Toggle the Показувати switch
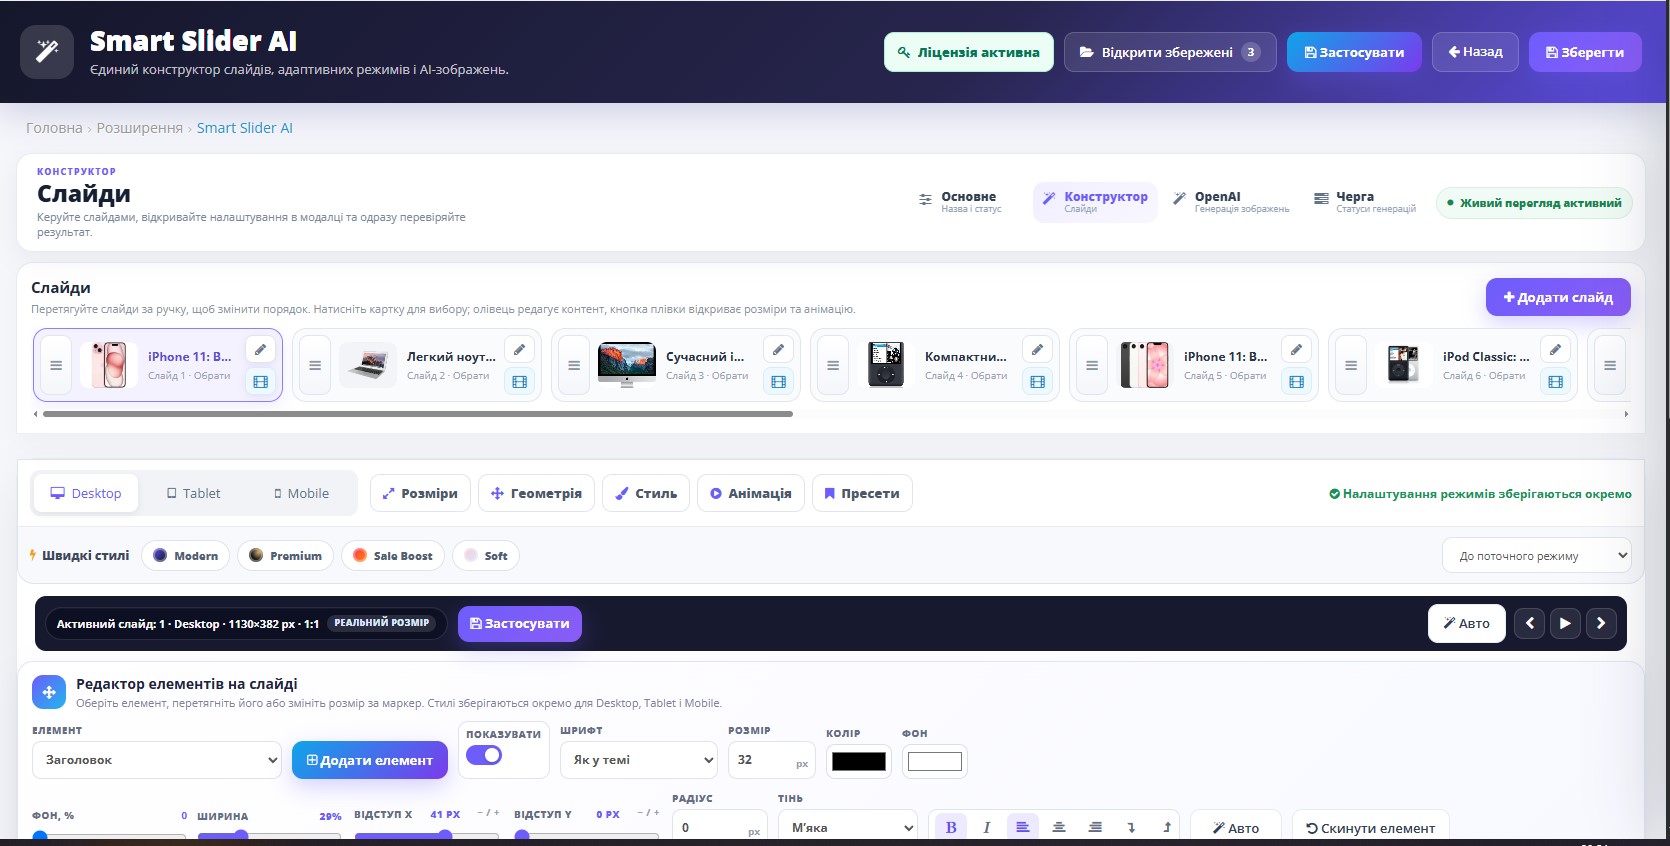 484,755
